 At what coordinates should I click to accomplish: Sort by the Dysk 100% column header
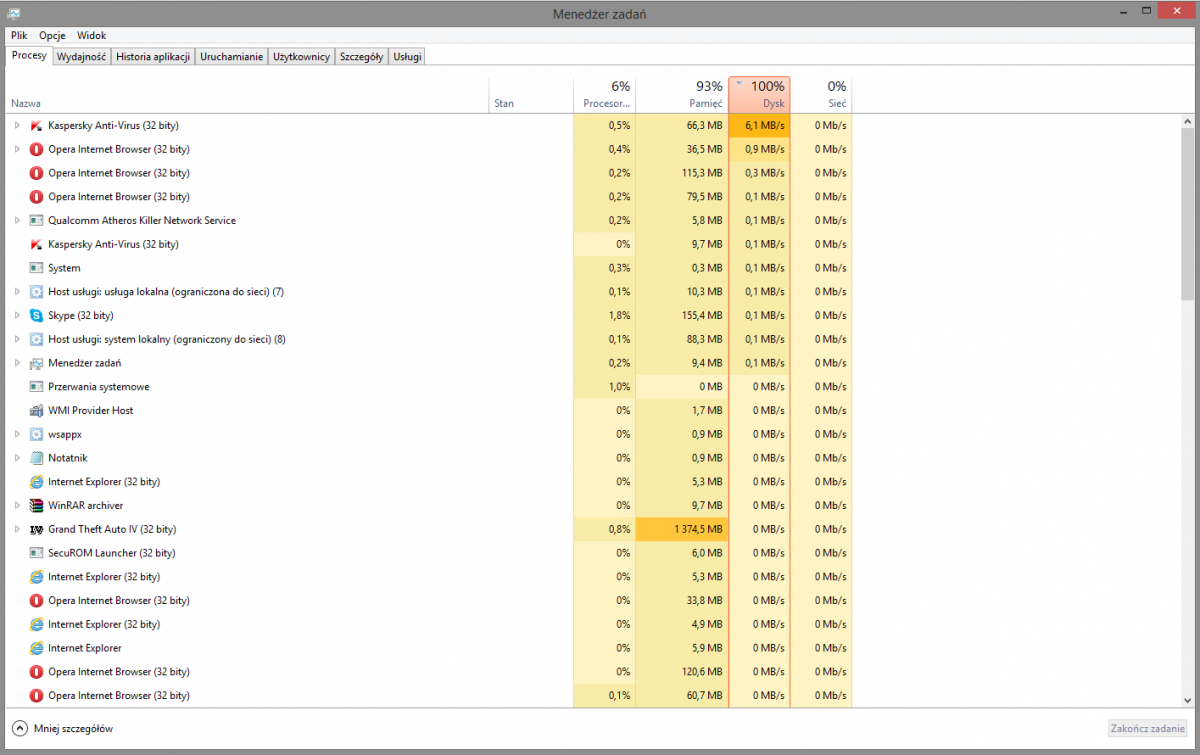pos(760,95)
